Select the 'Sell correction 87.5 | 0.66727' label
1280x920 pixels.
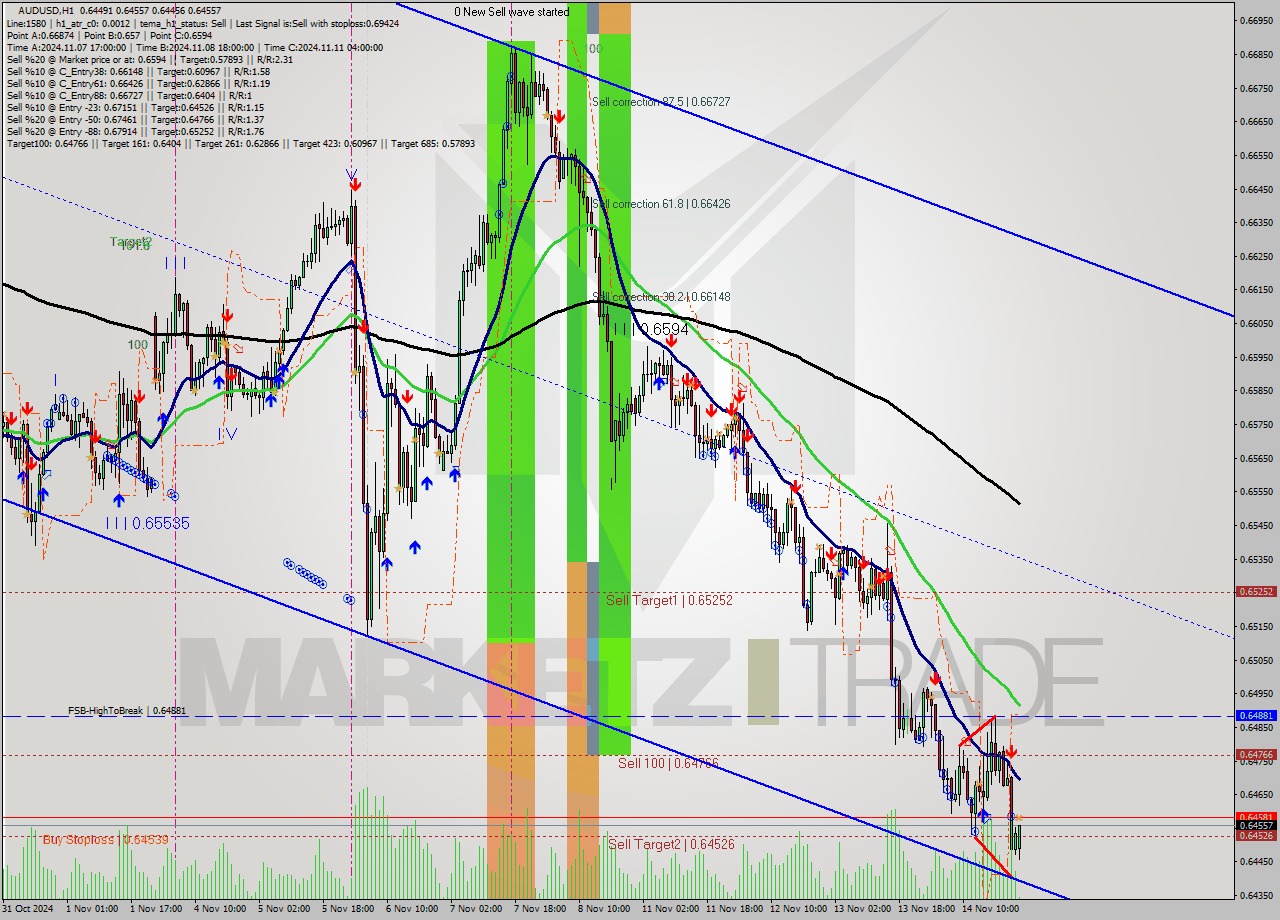click(x=661, y=102)
